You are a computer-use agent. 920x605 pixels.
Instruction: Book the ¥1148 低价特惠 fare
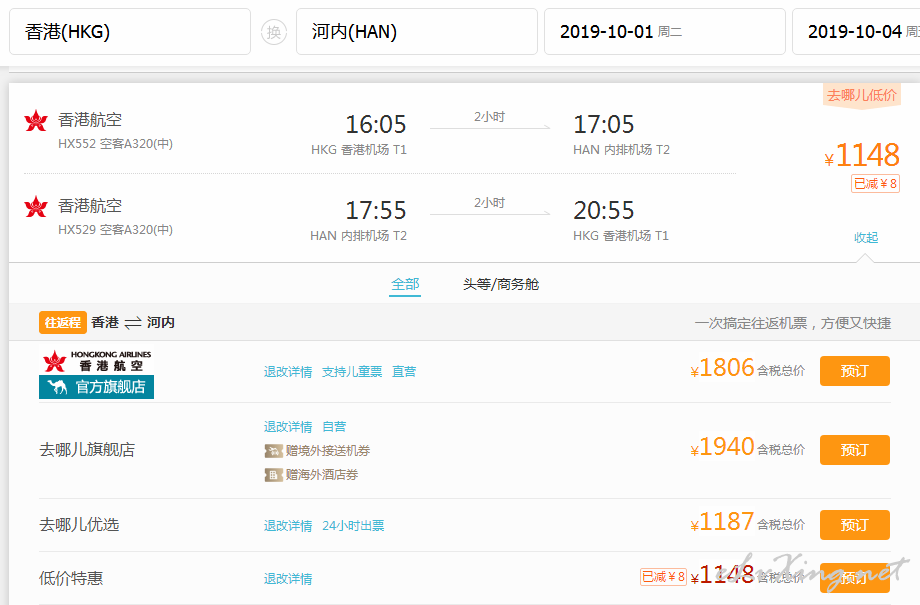[x=855, y=578]
